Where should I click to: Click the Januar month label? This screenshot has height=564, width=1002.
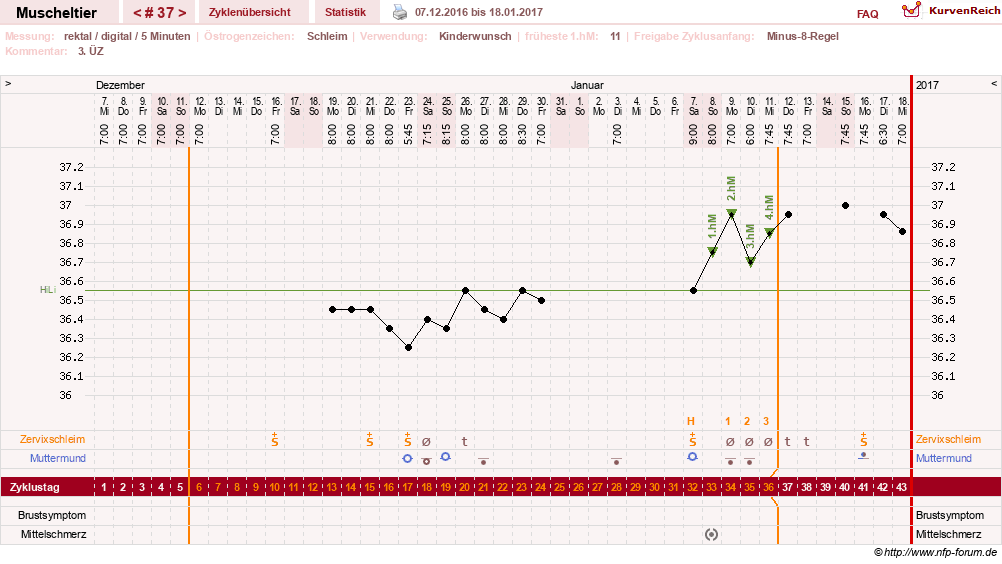[x=587, y=85]
